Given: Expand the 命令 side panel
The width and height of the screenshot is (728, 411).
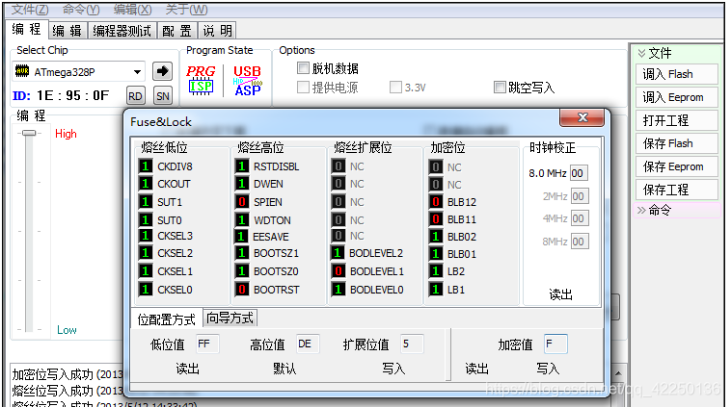Looking at the screenshot, I should [641, 210].
